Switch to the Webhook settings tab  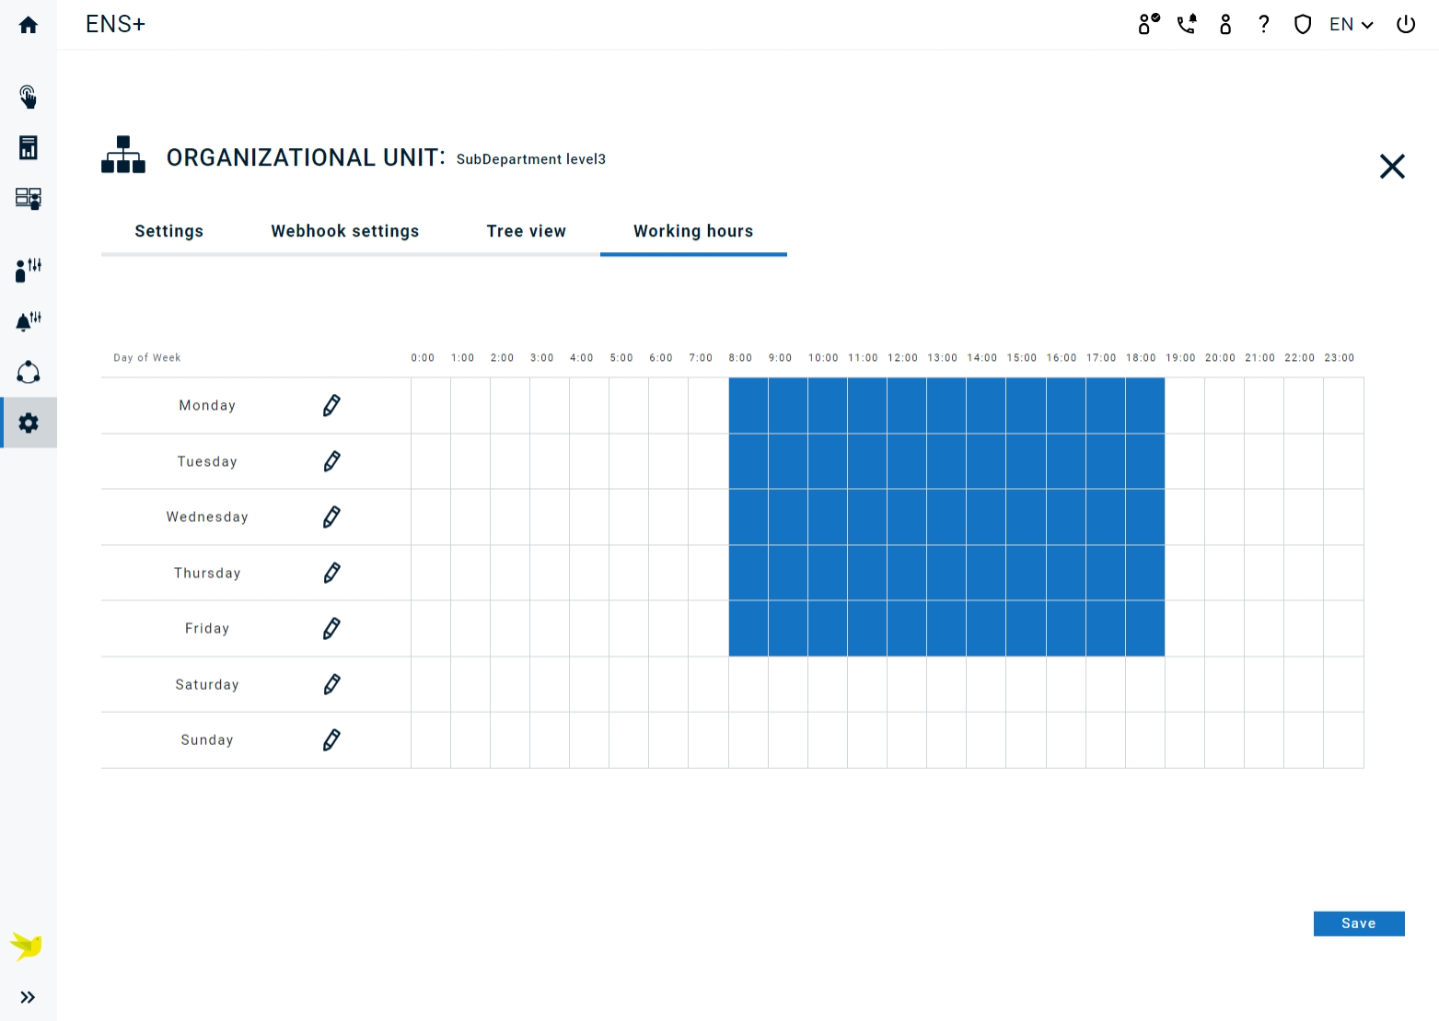[x=344, y=231]
